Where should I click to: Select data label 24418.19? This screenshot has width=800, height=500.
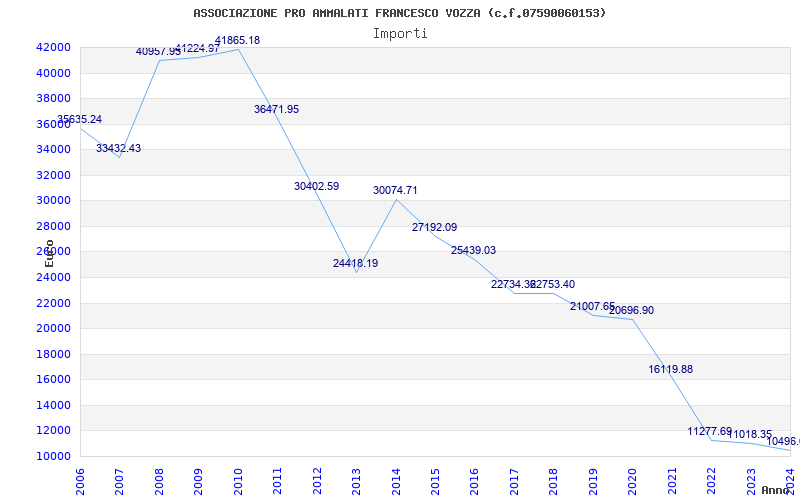(356, 264)
